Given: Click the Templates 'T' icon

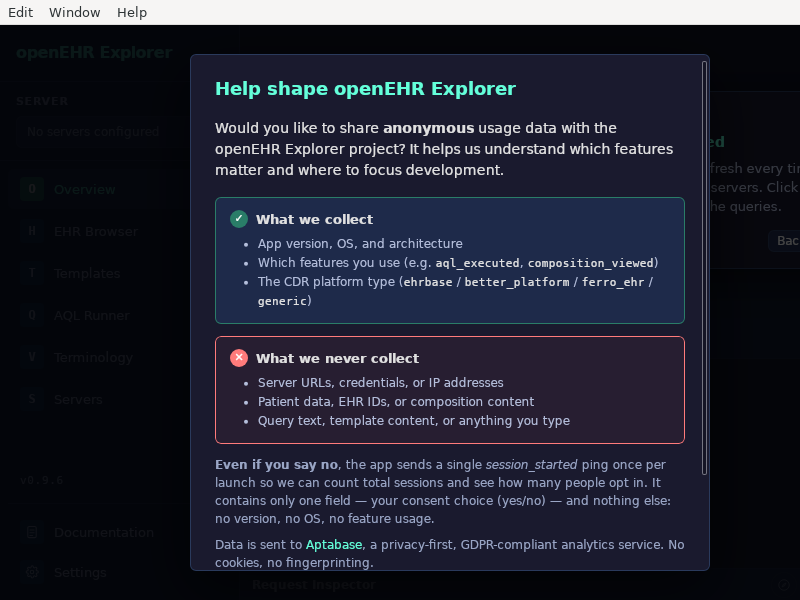Looking at the screenshot, I should 32,273.
